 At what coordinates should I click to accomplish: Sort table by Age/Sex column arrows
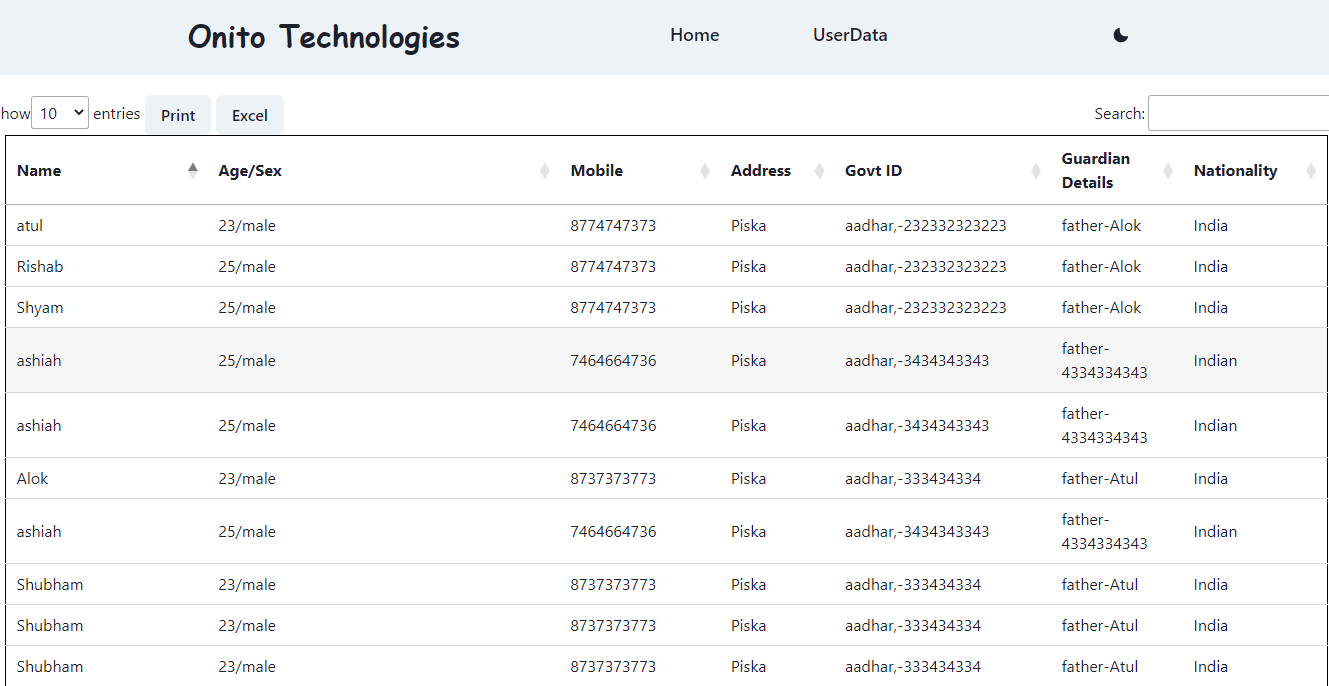pos(545,171)
